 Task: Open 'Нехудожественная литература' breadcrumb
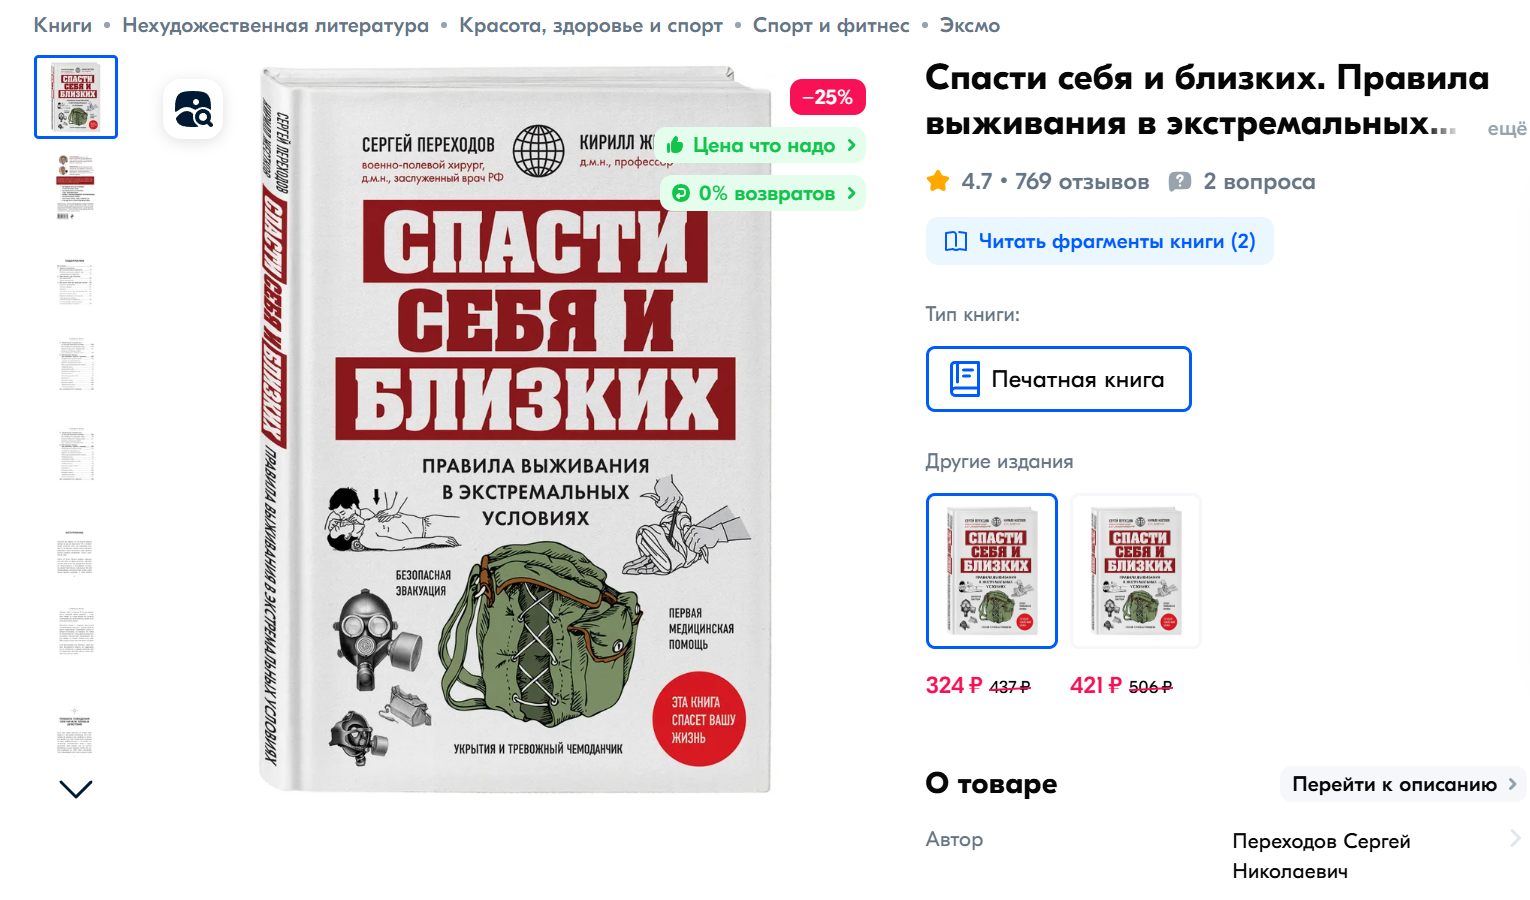pyautogui.click(x=275, y=25)
